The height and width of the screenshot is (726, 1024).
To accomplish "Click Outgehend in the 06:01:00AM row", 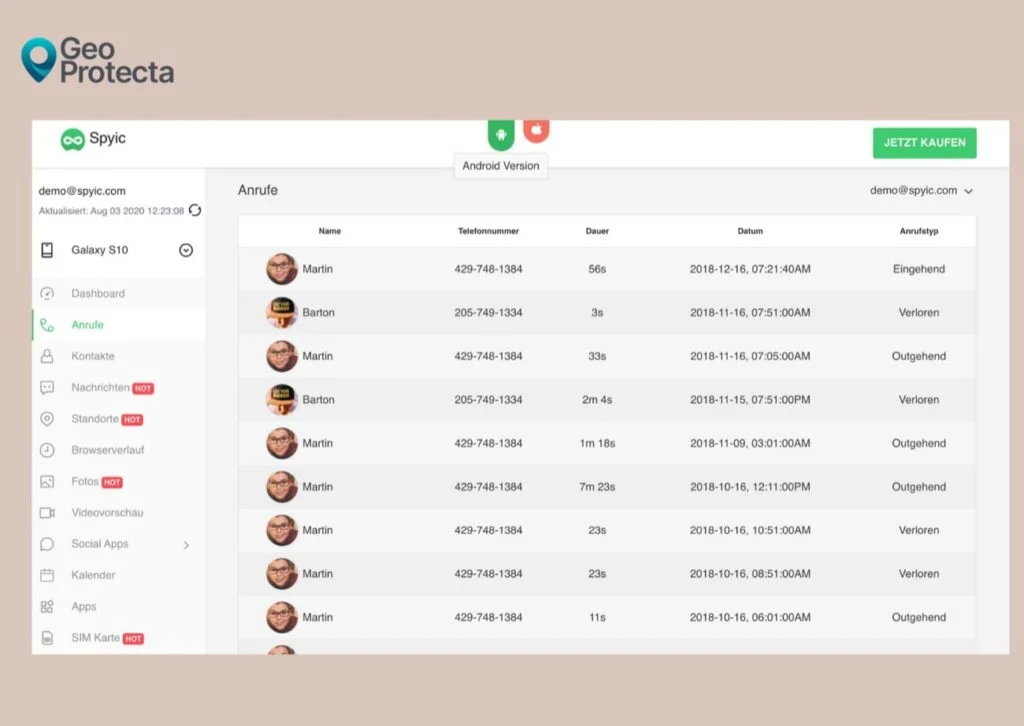I will click(919, 618).
